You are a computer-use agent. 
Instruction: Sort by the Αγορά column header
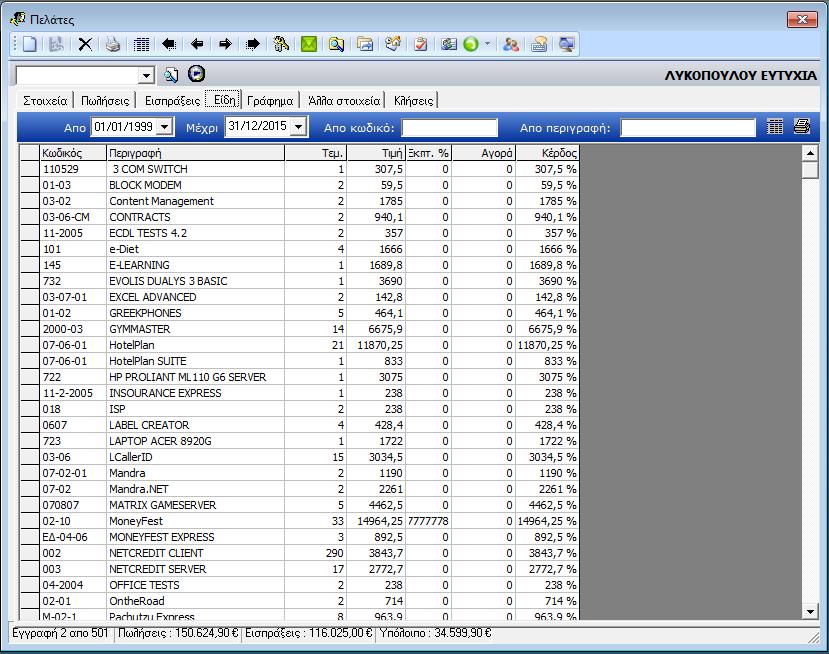tap(484, 153)
